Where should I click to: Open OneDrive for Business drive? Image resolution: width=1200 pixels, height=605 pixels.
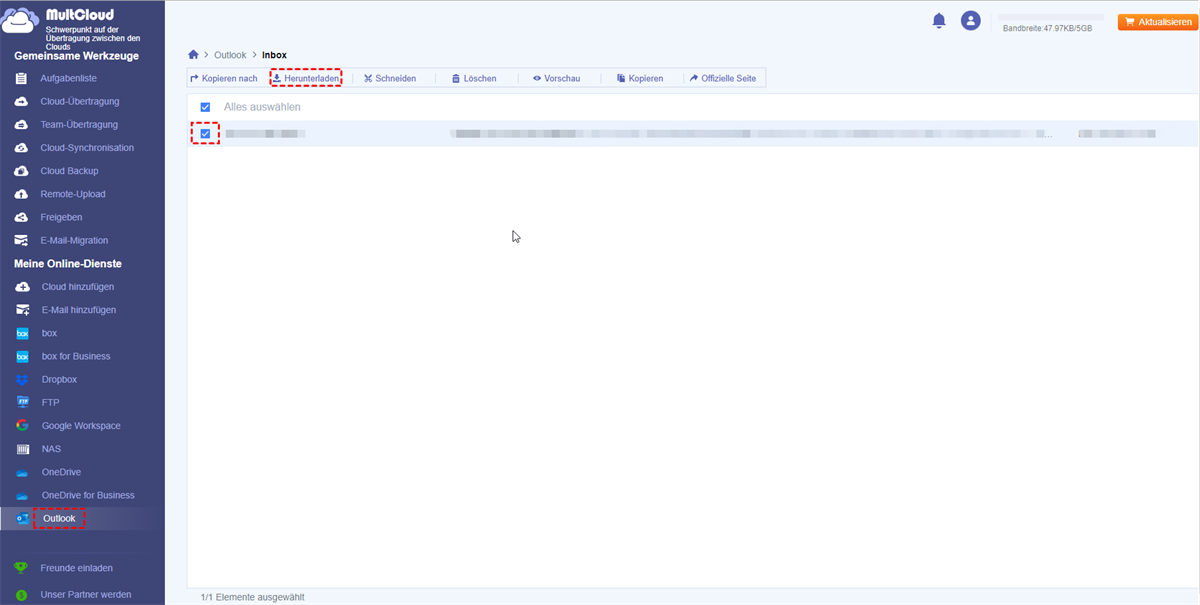coord(88,495)
